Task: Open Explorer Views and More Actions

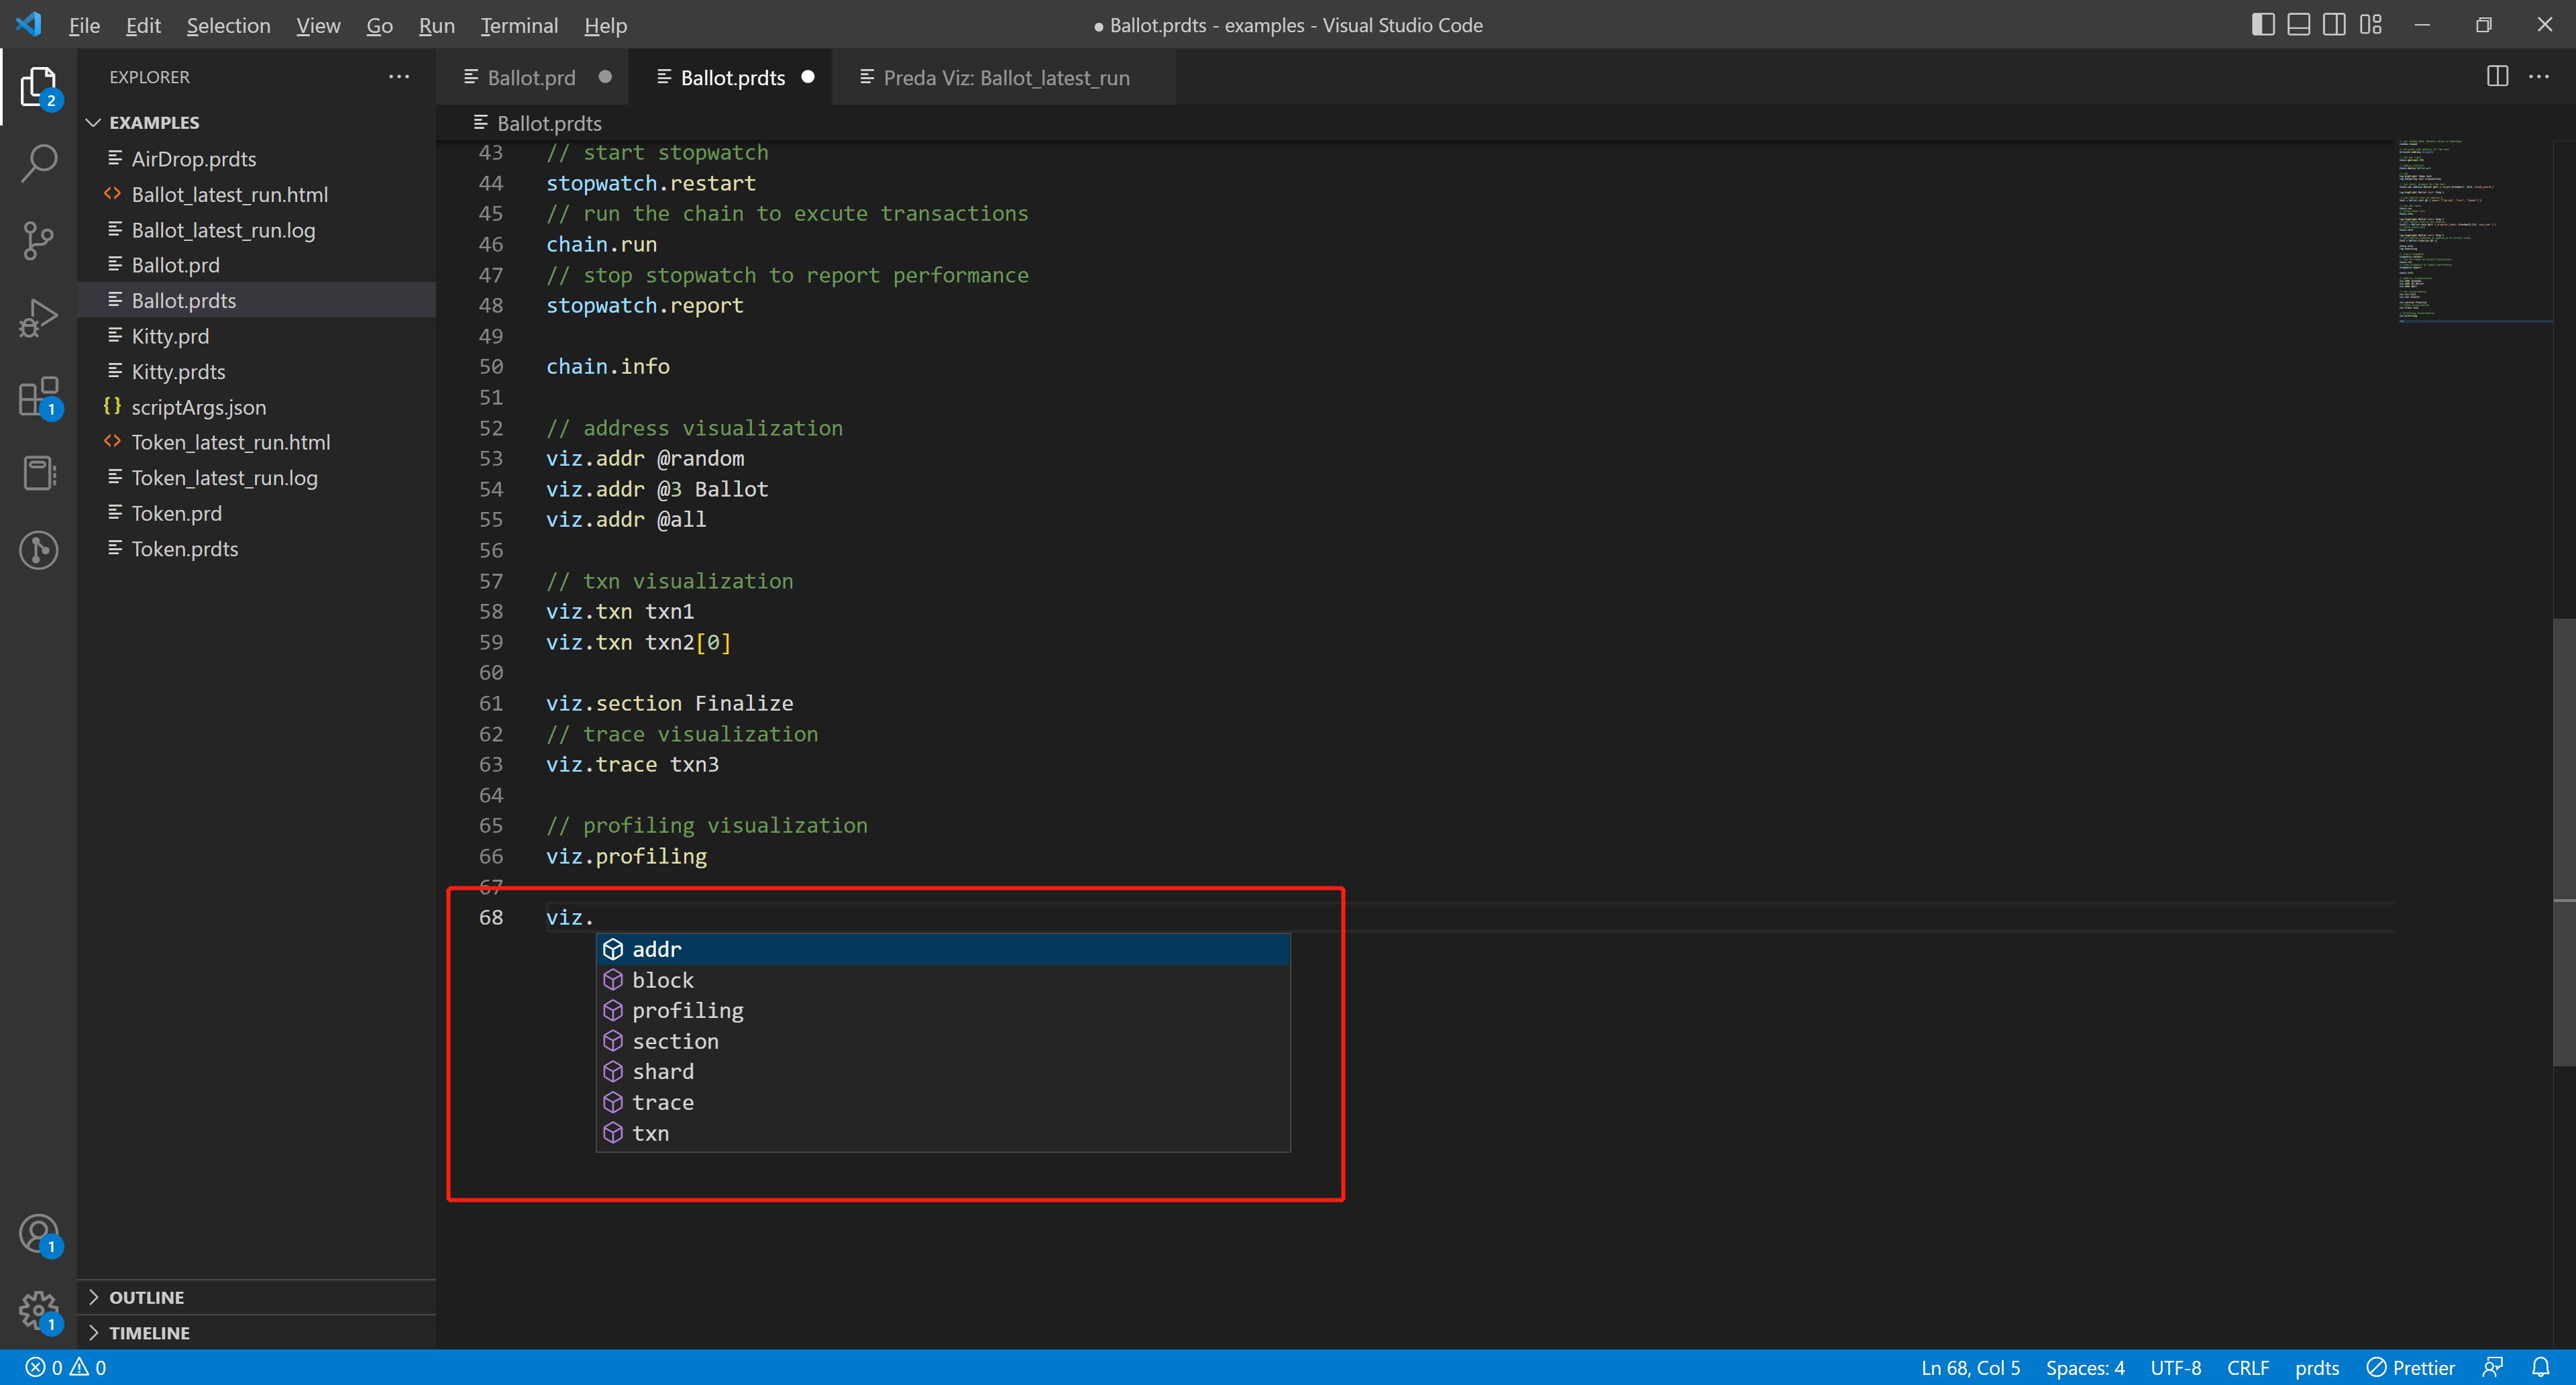Action: point(399,77)
